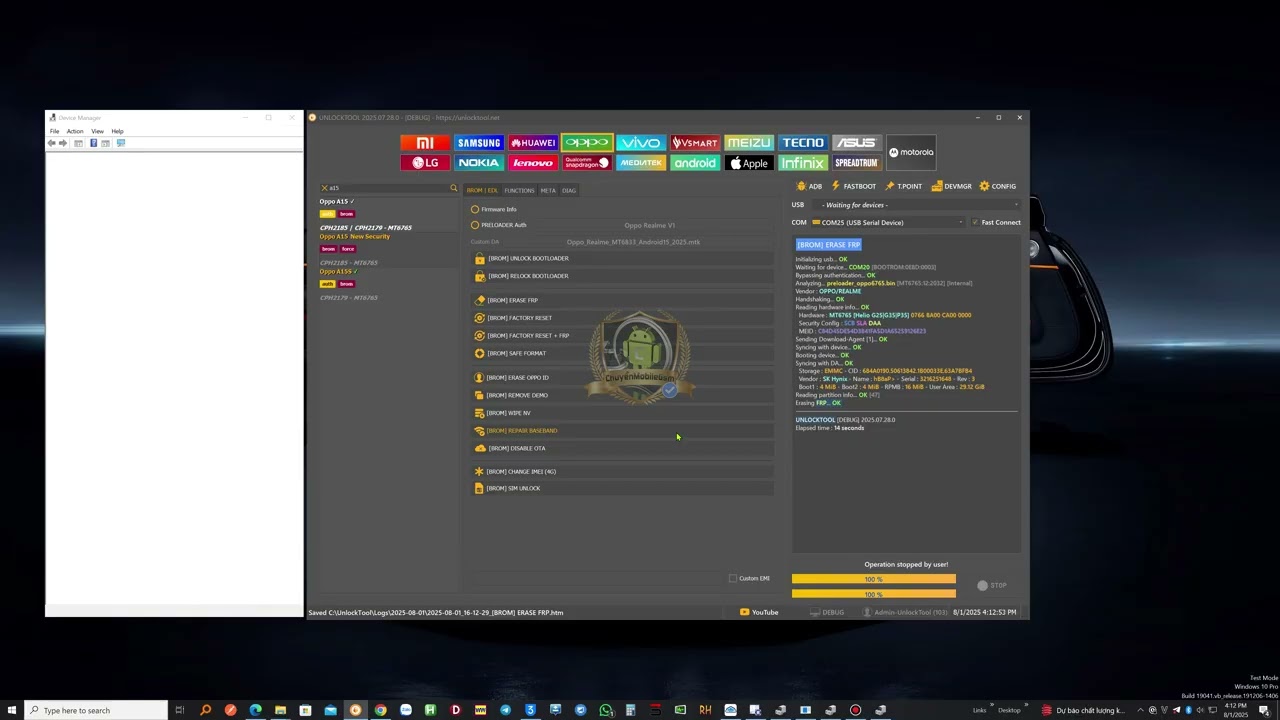This screenshot has width=1280, height=720.
Task: Select the Mi Xiaomi brand logo
Action: (x=425, y=143)
